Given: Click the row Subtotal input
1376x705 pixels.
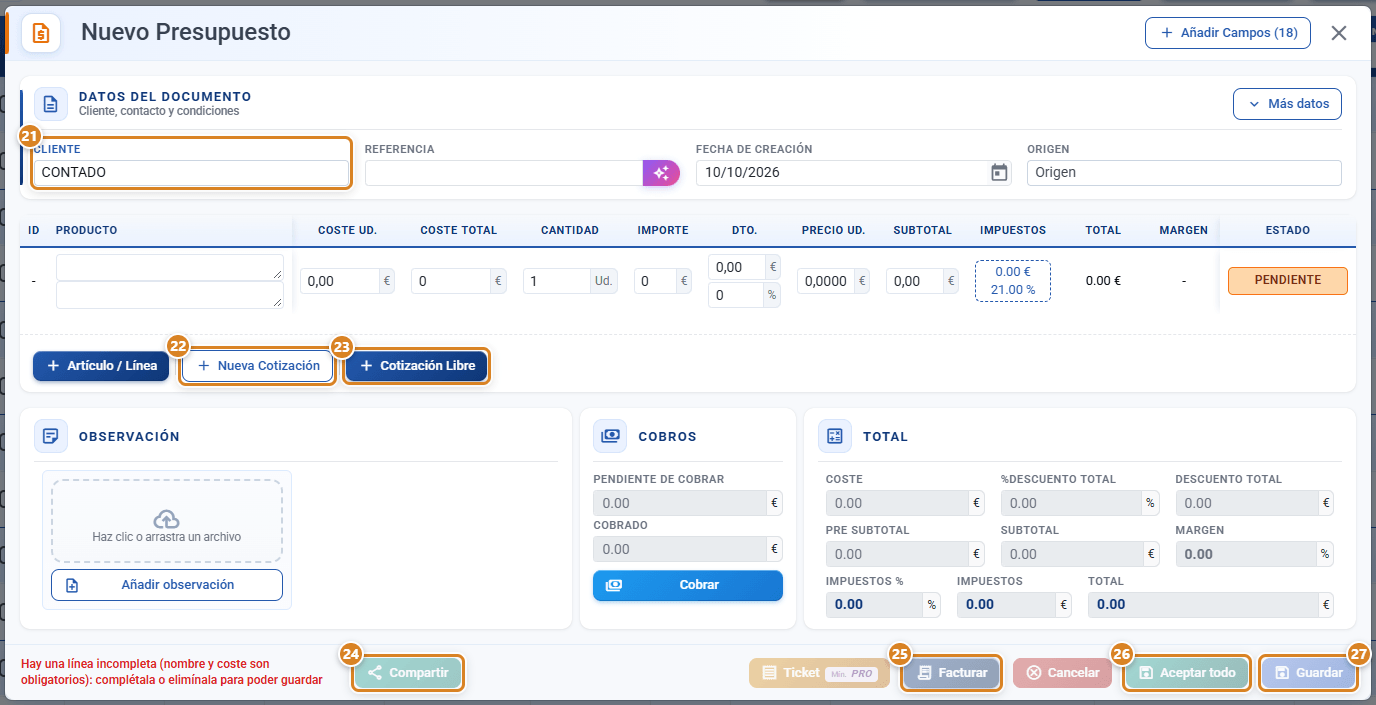Looking at the screenshot, I should point(914,282).
